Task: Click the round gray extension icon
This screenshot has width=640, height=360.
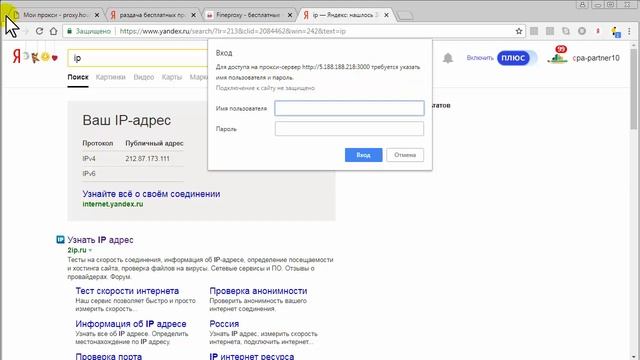Action: click(x=582, y=31)
